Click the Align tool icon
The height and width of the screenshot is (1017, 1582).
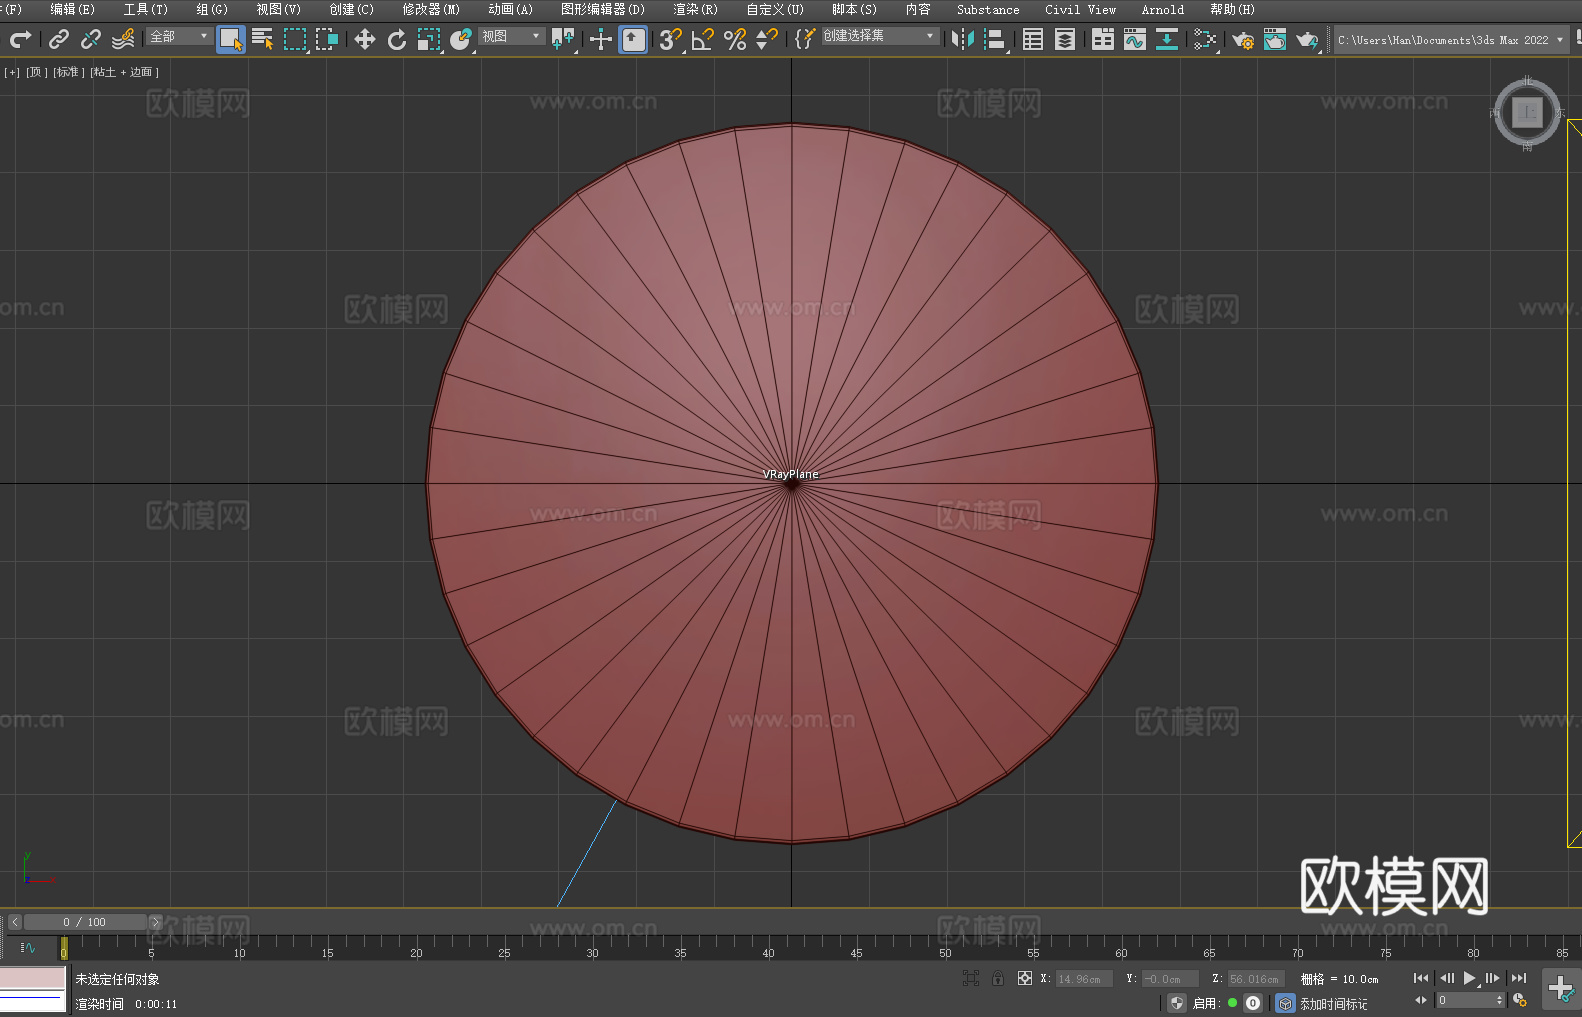coord(995,39)
